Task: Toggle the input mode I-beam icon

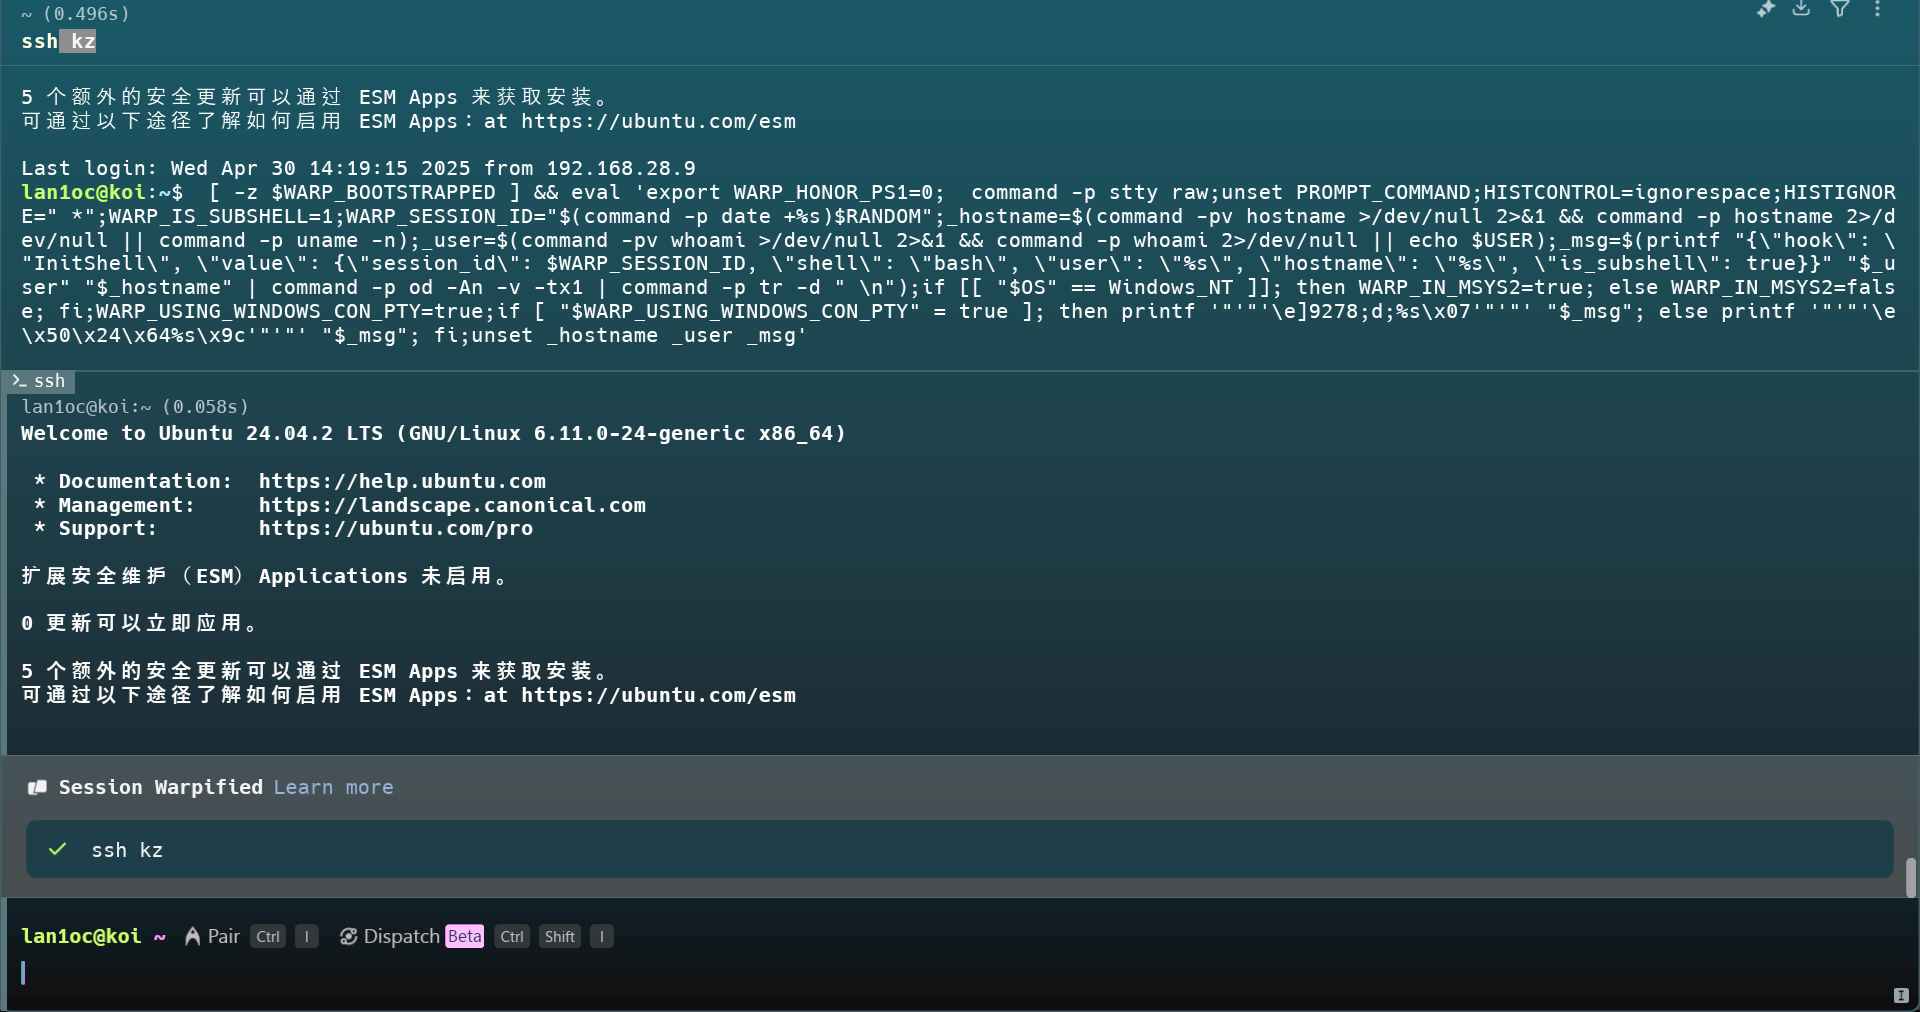Action: (1900, 995)
